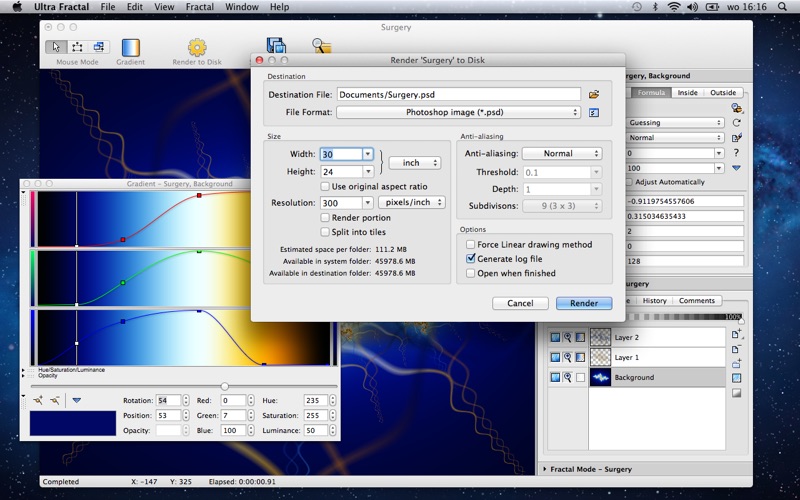
Task: Open the Resolution value dropdown arrow
Action: click(367, 203)
